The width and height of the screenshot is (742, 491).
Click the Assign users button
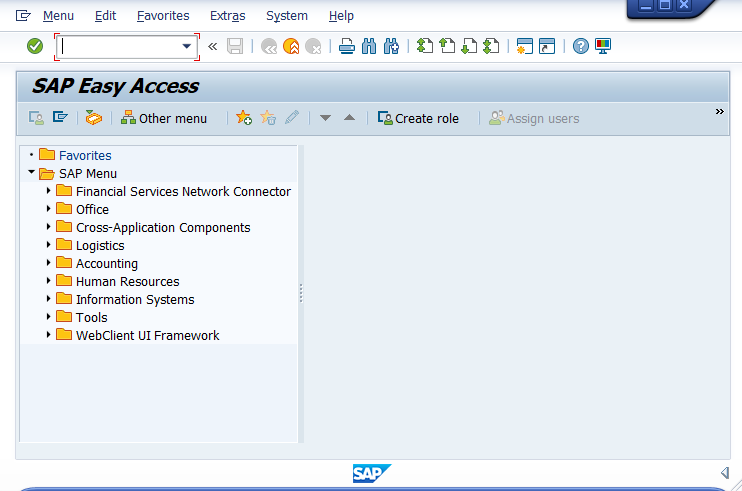pos(534,118)
